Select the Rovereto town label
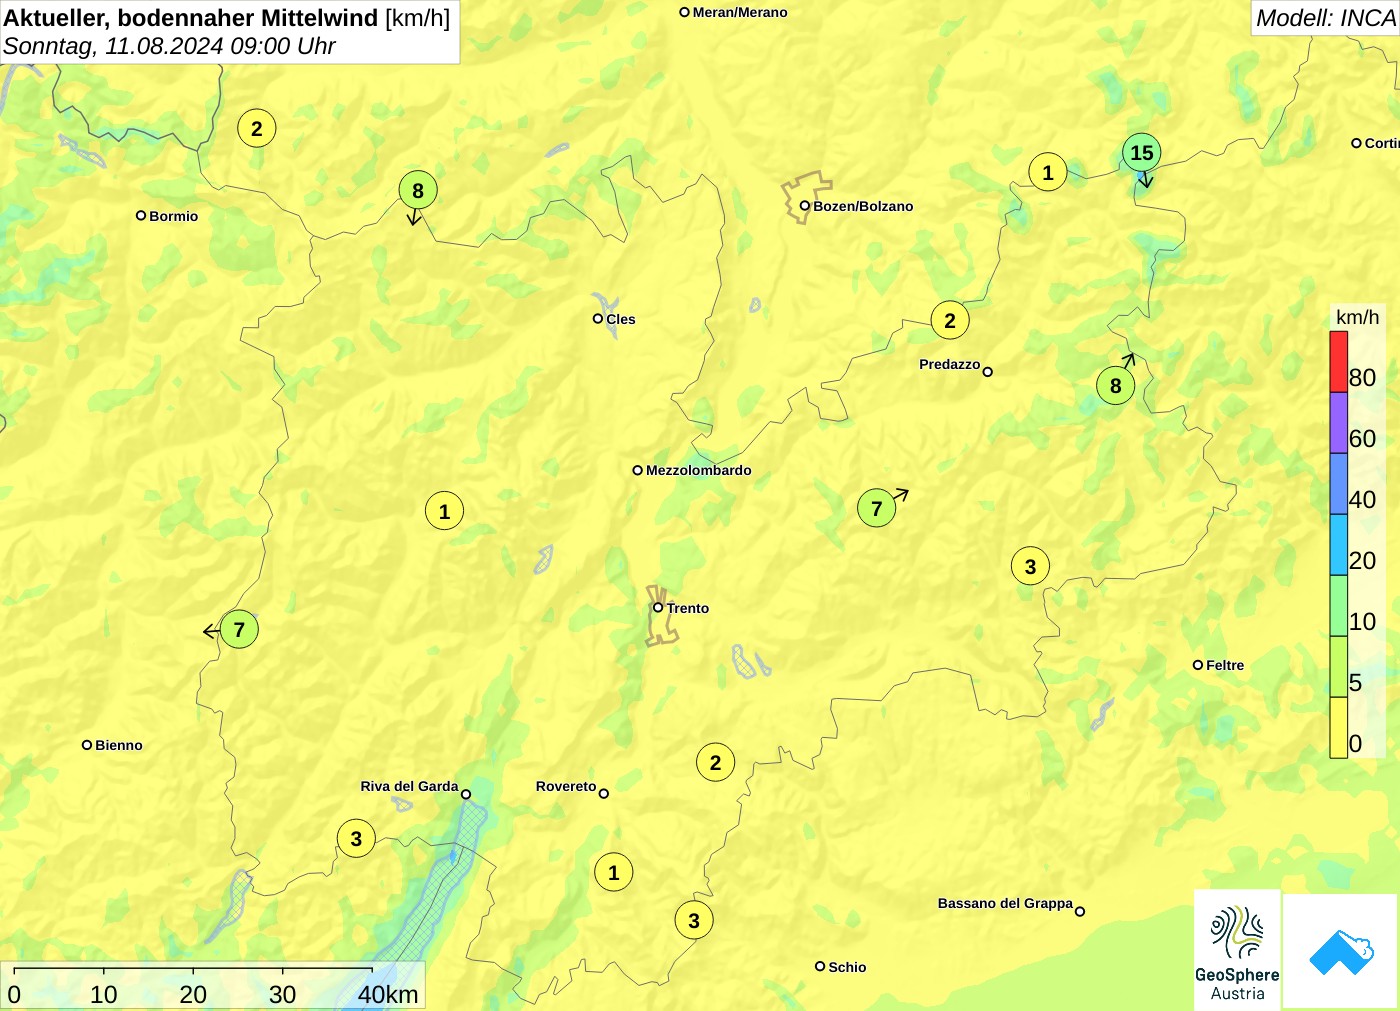 (566, 786)
